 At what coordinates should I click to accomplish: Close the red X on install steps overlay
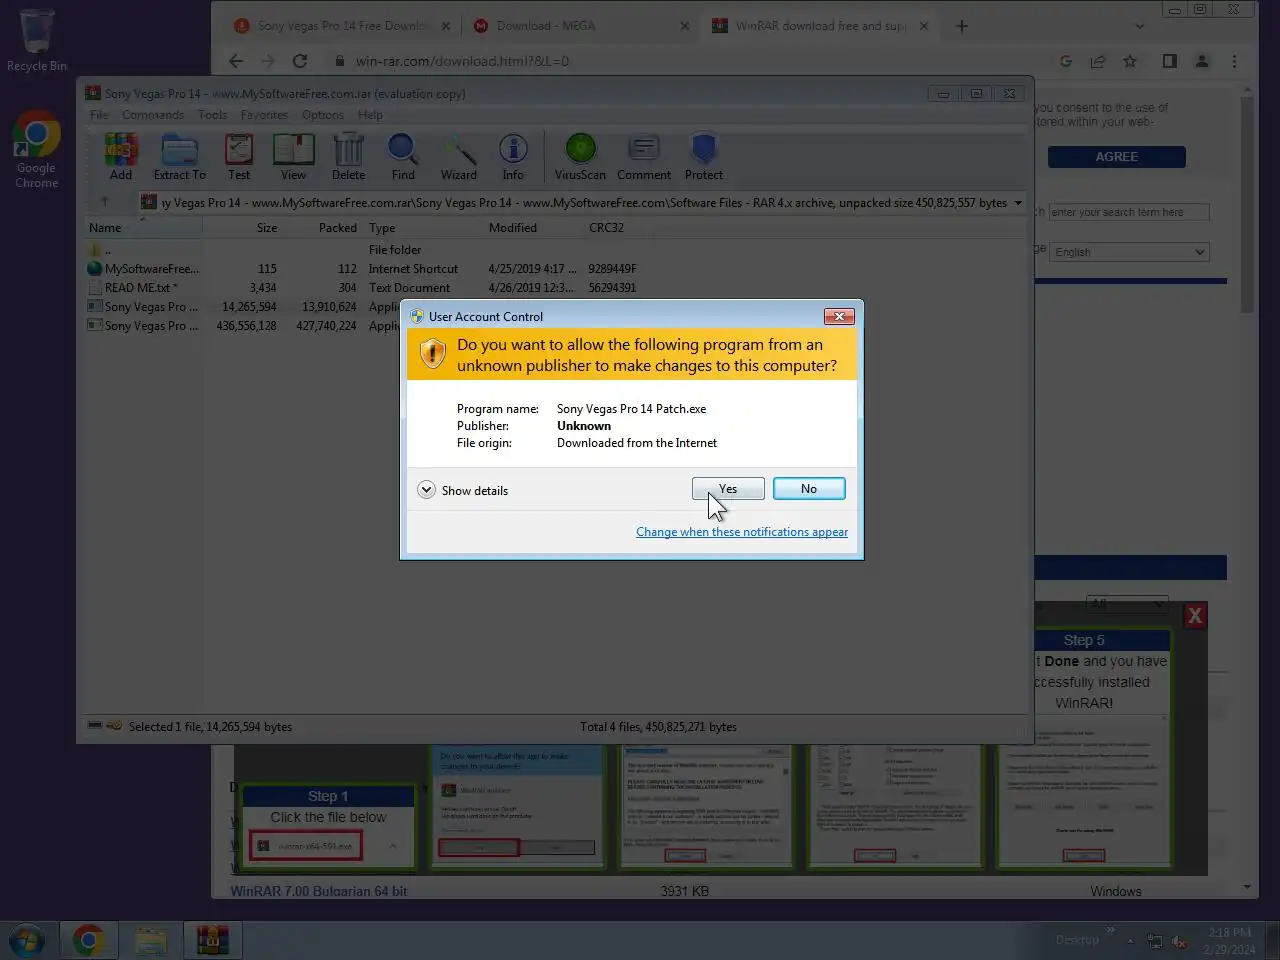point(1195,616)
